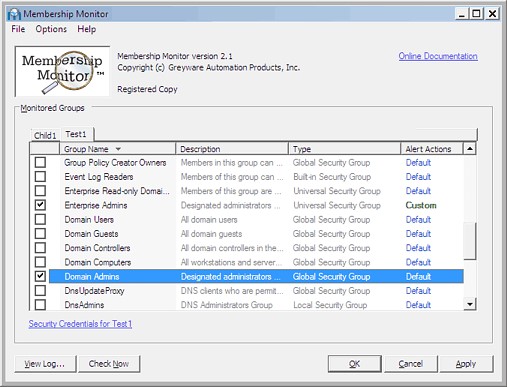Open Custom alert actions for Enterprise Admins
Screen dimensions: 507x387
(421, 205)
